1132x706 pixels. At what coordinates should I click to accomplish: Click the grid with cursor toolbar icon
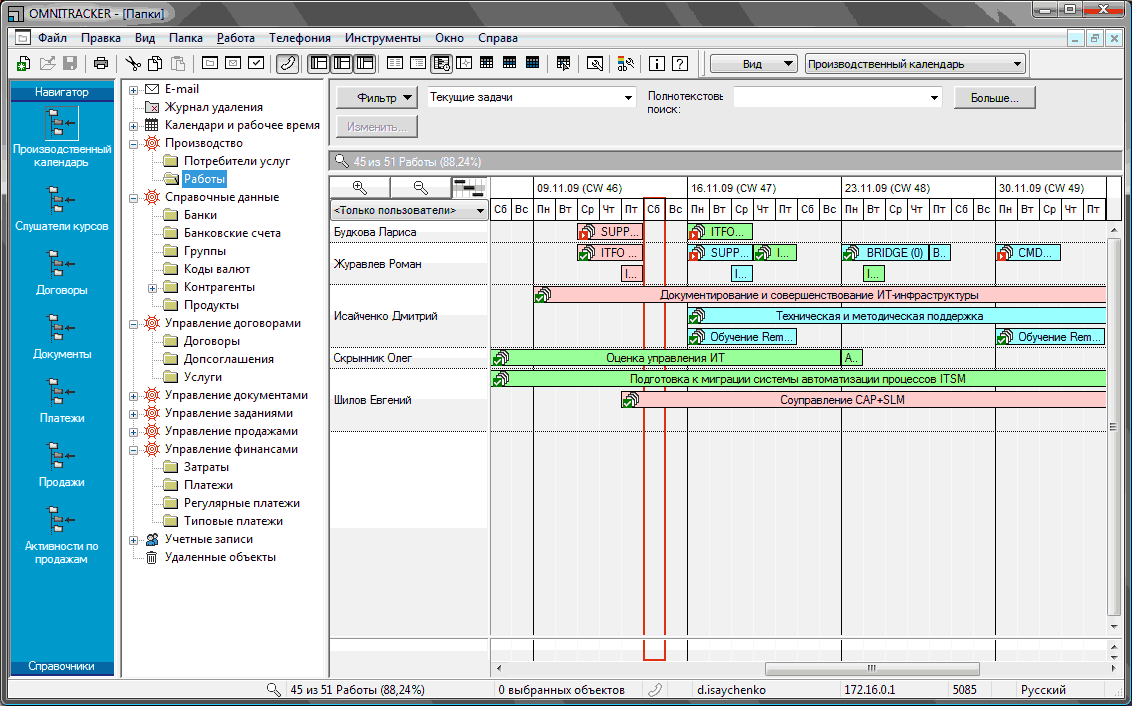click(x=563, y=64)
